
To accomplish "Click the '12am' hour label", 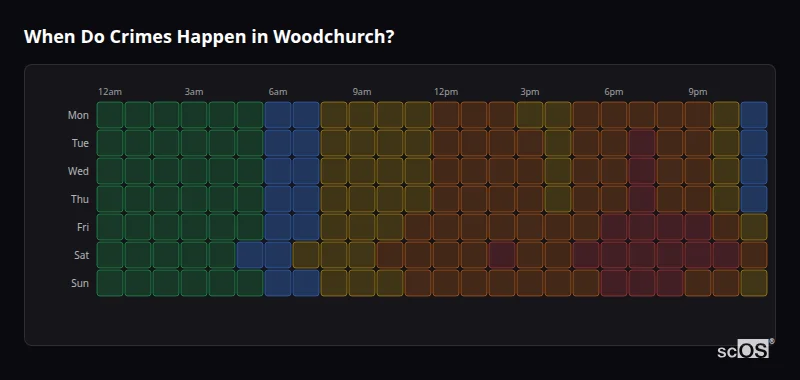I will (x=110, y=92).
